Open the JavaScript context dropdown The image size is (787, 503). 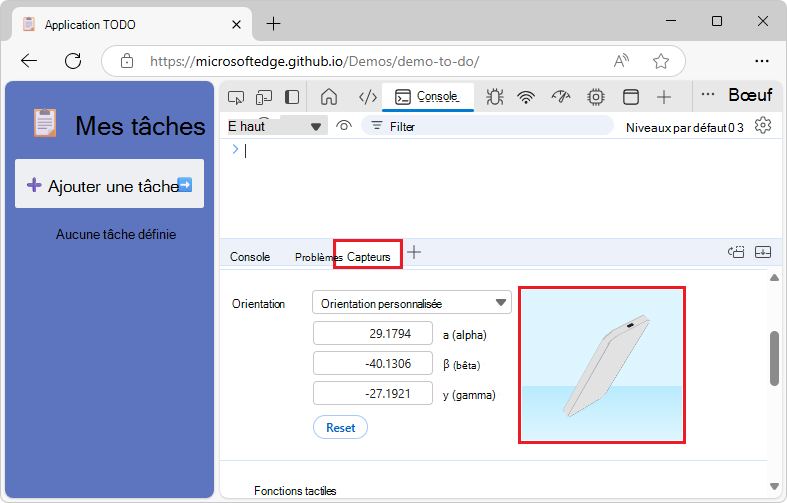click(x=276, y=125)
